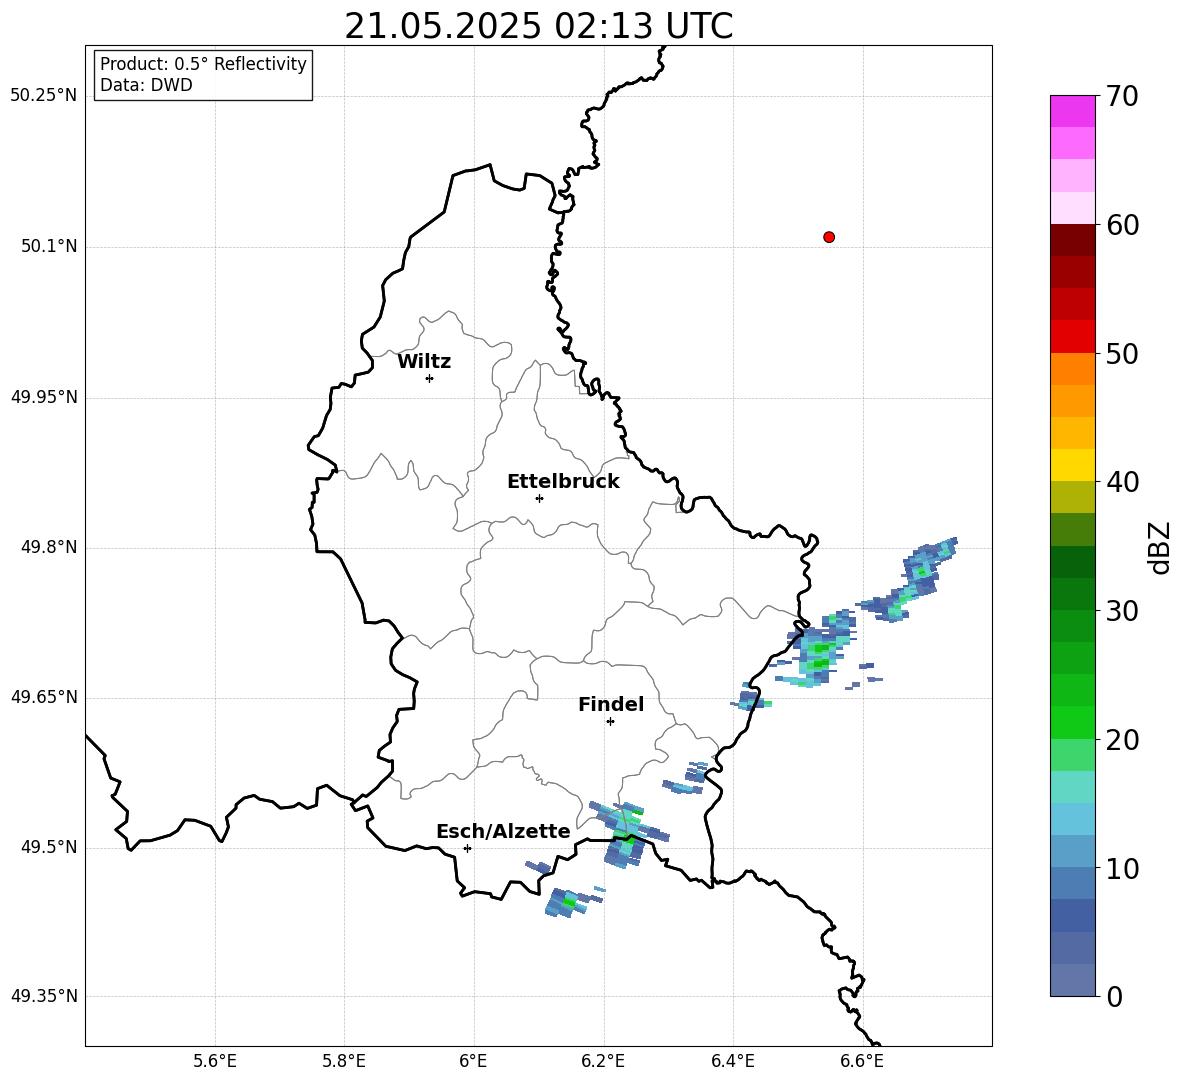Click the cross marker under Esch/Alzette
The image size is (1184, 1081).
tap(467, 848)
